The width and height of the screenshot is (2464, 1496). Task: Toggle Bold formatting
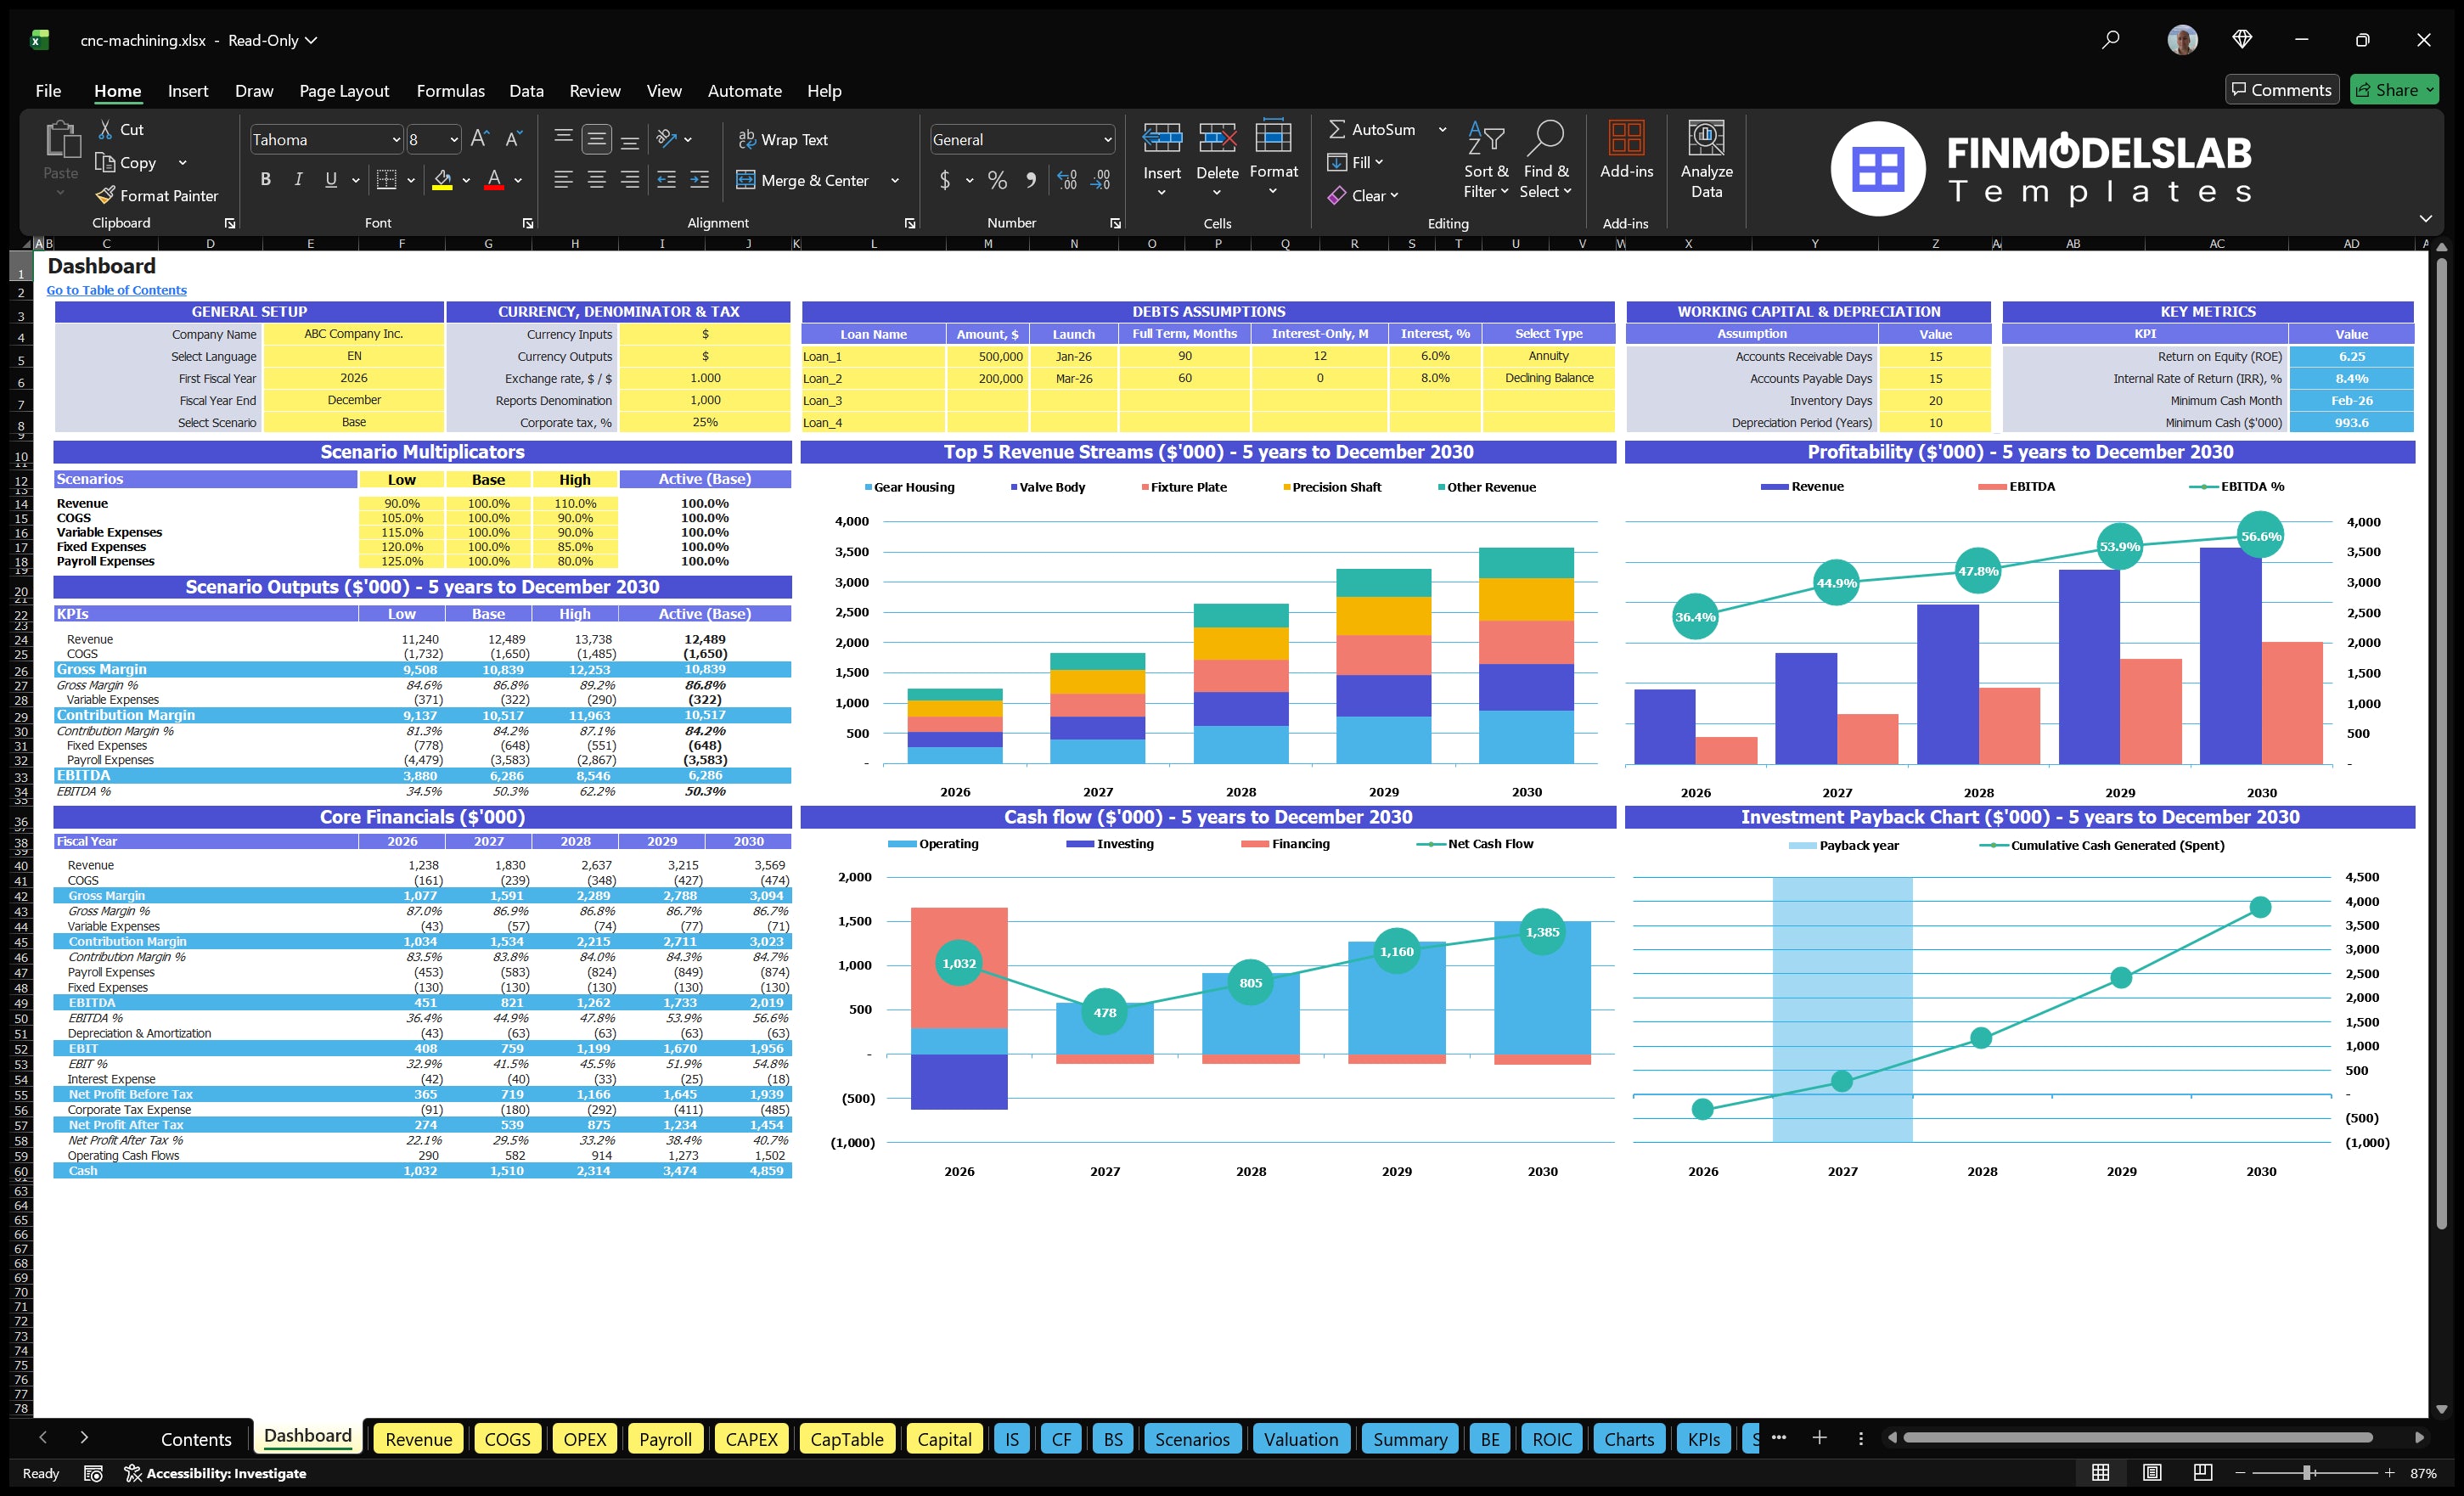tap(265, 180)
